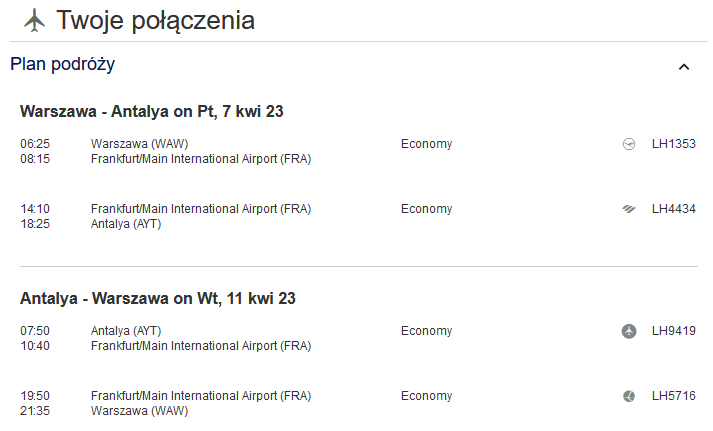The image size is (713, 431).
Task: Click the airline icon next to LH9419
Action: click(629, 331)
